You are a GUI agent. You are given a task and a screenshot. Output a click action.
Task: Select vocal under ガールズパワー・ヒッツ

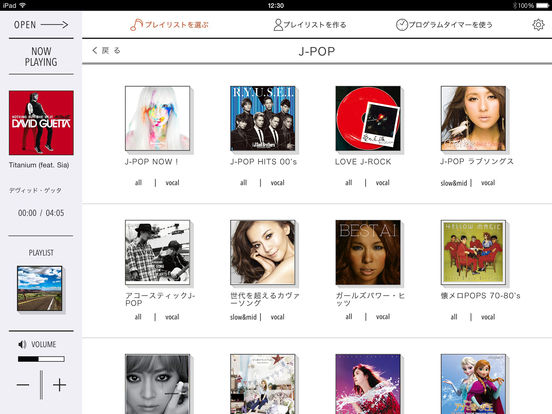tap(383, 316)
